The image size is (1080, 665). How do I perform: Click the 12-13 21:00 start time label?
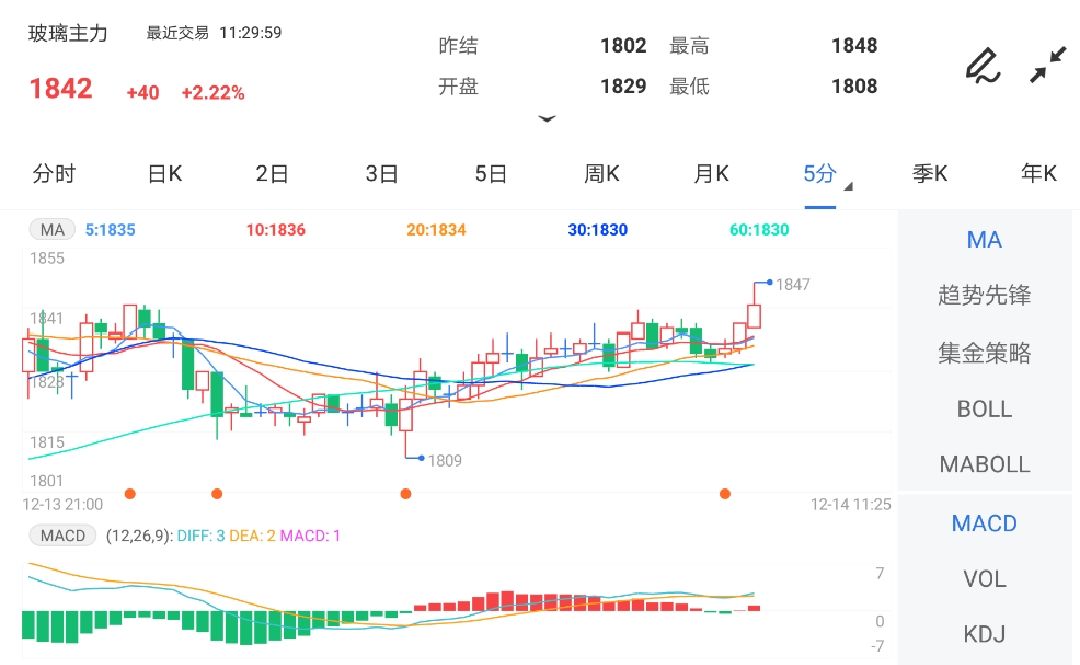pos(63,504)
